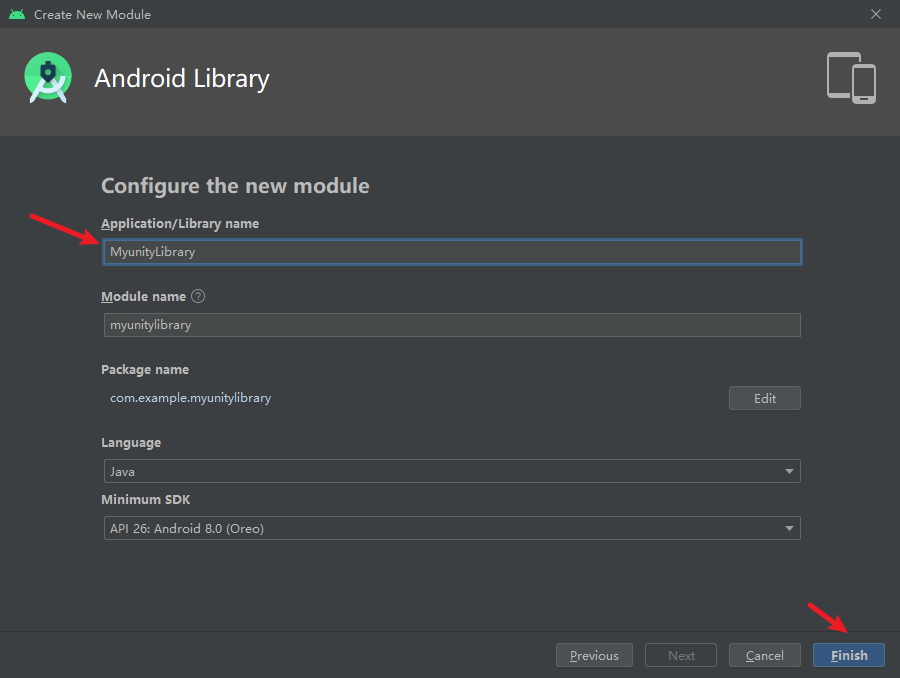Viewport: 900px width, 678px height.
Task: Open the Language dropdown
Action: (x=451, y=471)
